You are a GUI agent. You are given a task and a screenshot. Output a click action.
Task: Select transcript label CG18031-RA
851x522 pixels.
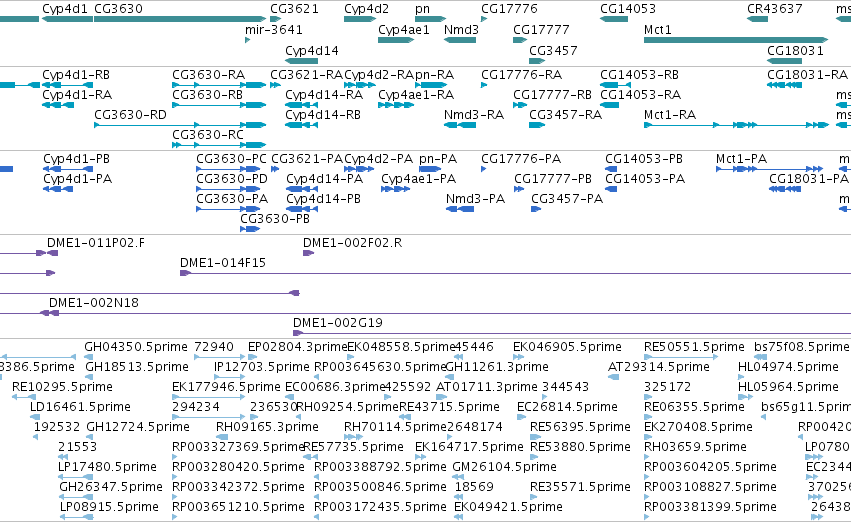808,75
